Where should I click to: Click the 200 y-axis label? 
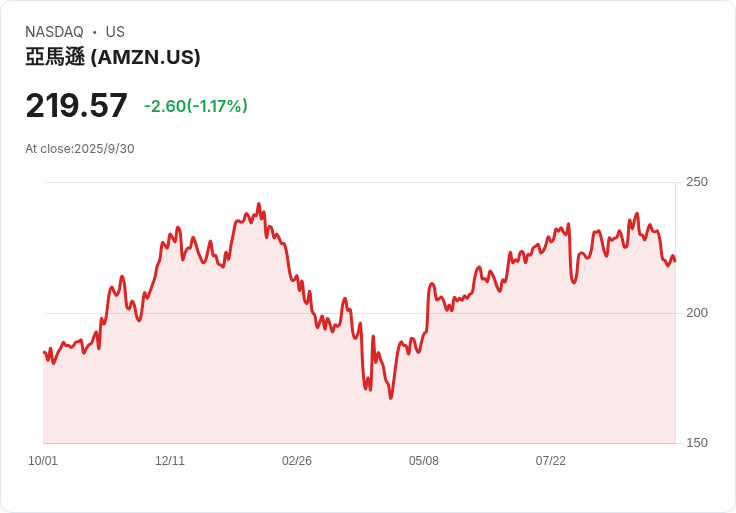pos(697,313)
